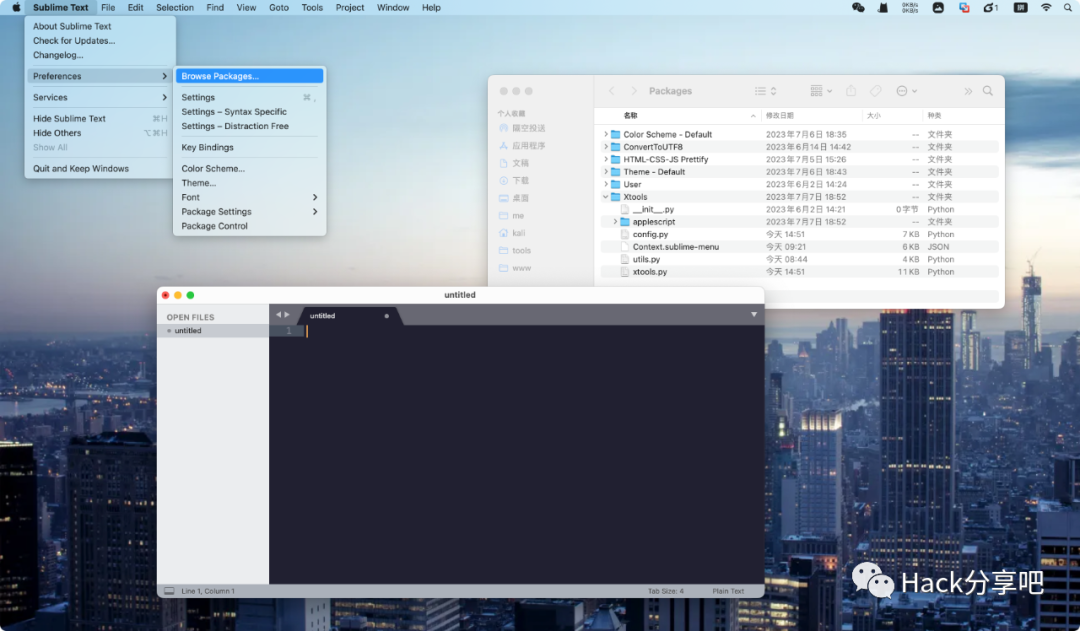Choose Theme... in Preferences submenu
The height and width of the screenshot is (631, 1080).
249,183
